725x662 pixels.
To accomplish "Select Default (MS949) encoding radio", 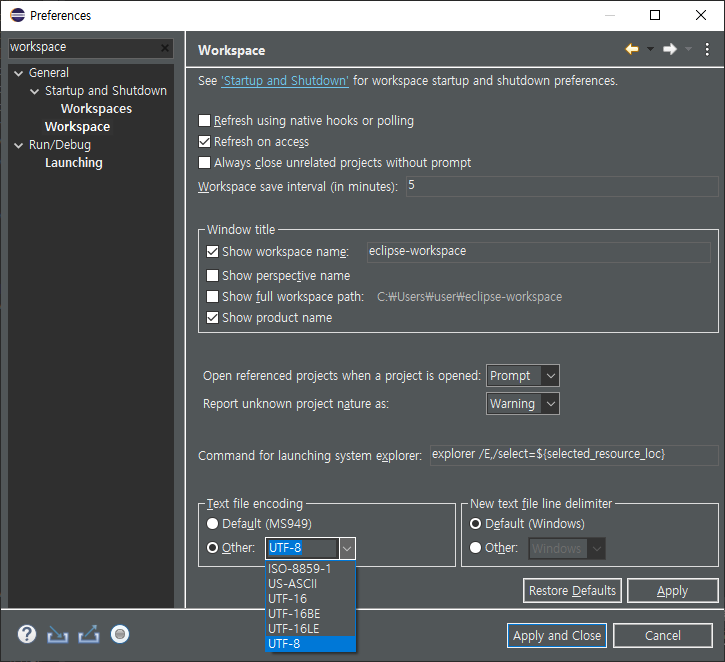I will click(212, 523).
